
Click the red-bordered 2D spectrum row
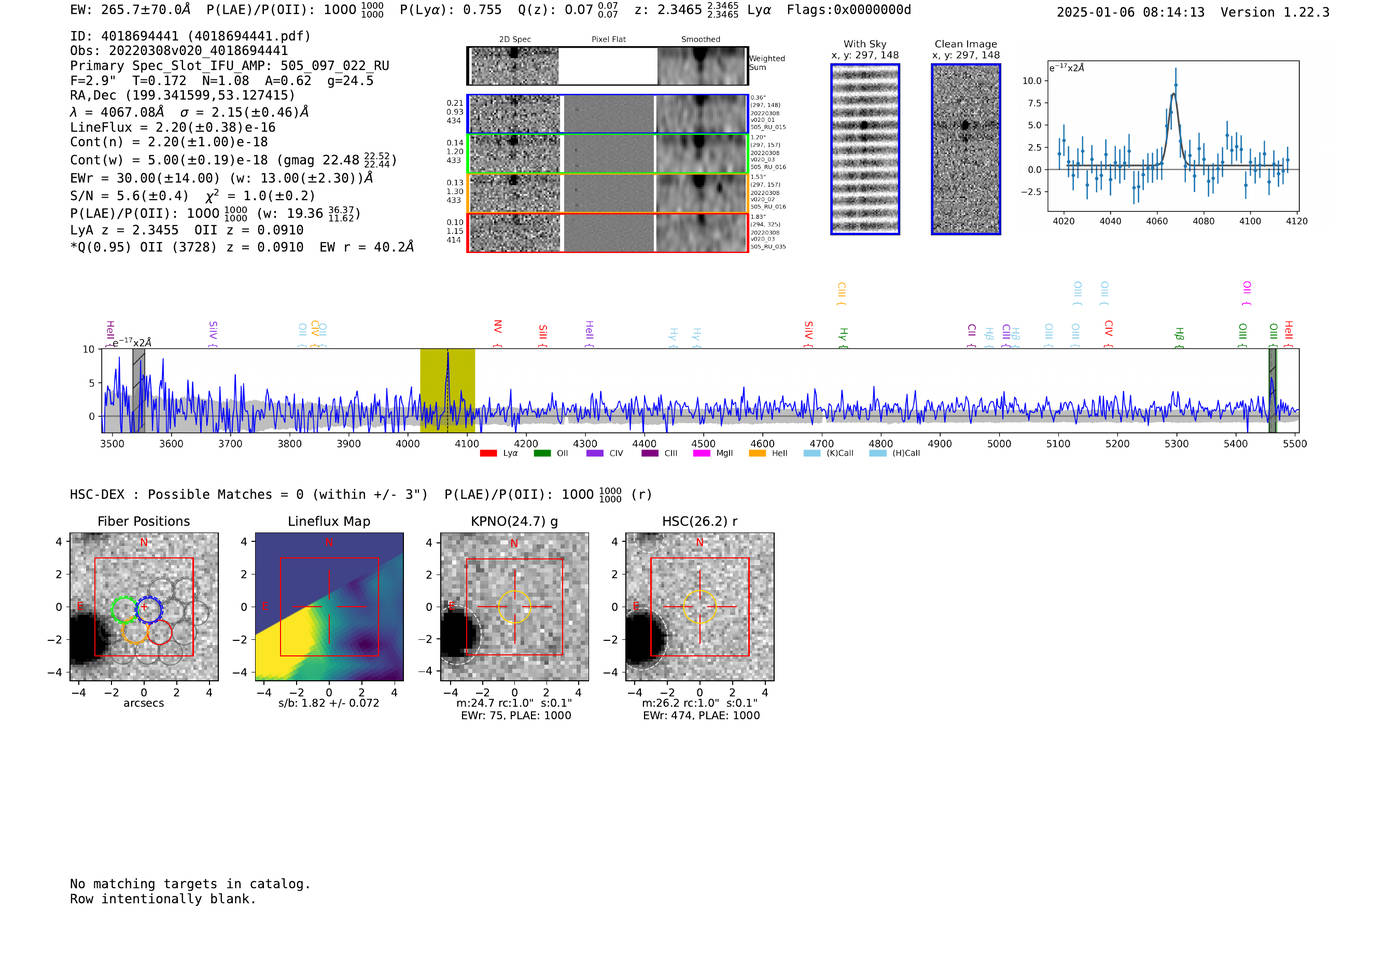(607, 232)
